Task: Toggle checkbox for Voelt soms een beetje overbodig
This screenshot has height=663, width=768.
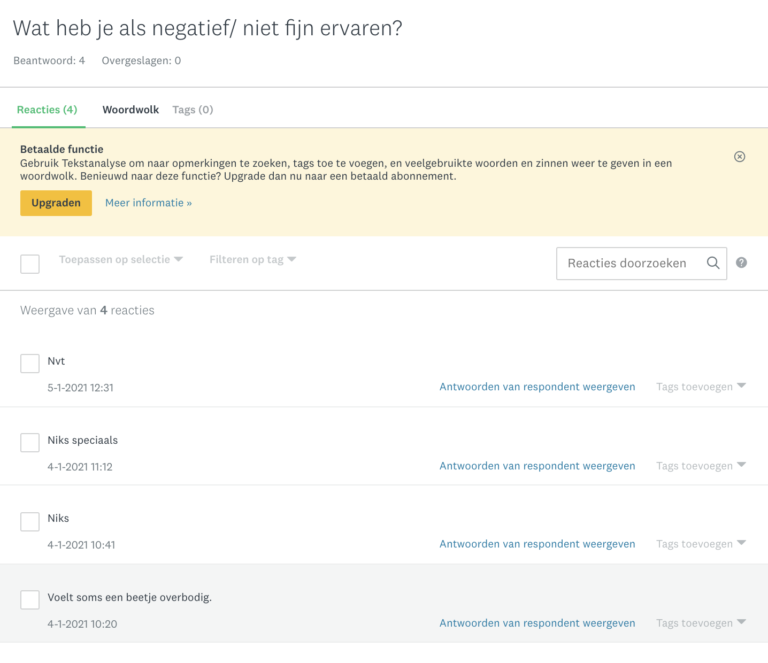Action: (x=30, y=600)
